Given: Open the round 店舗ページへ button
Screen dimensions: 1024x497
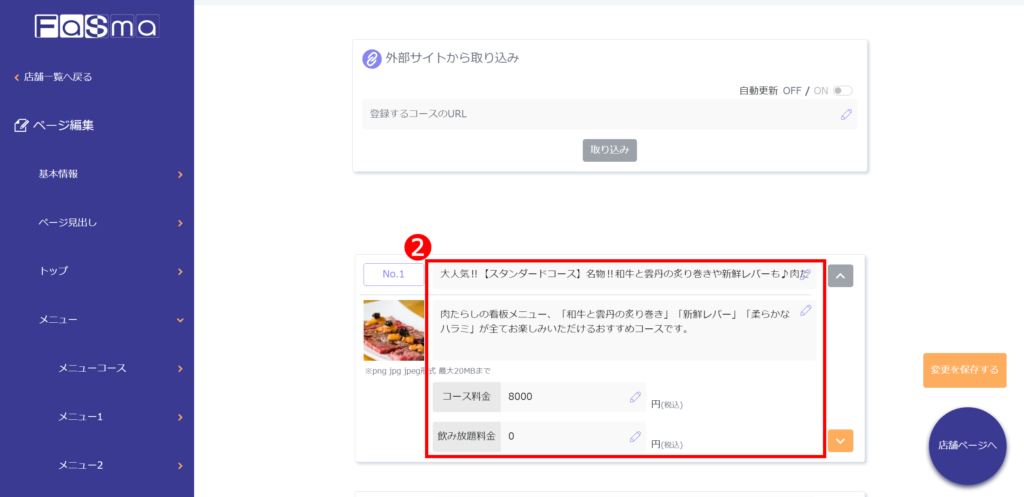Looking at the screenshot, I should (x=967, y=446).
